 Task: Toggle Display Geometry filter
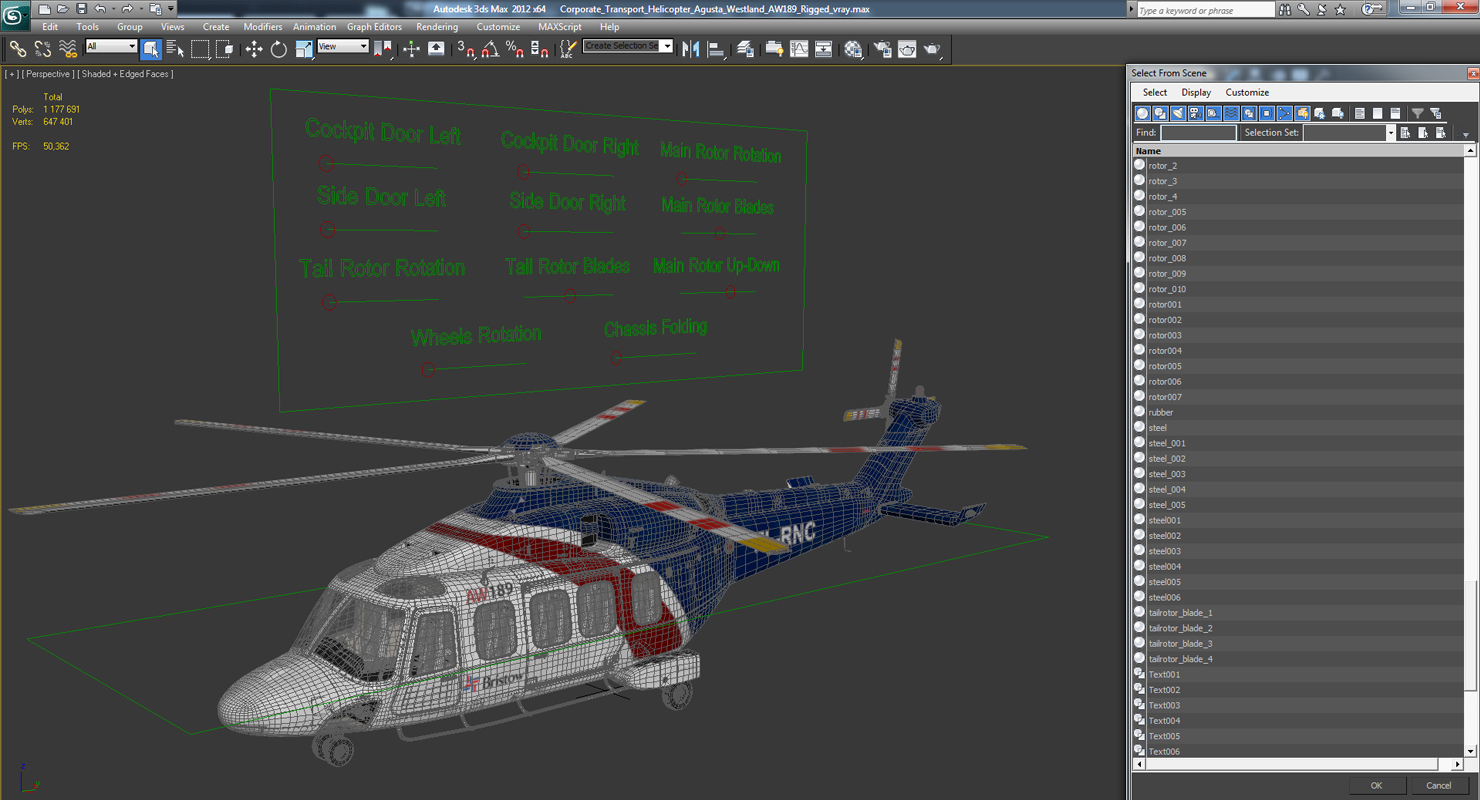[1142, 113]
